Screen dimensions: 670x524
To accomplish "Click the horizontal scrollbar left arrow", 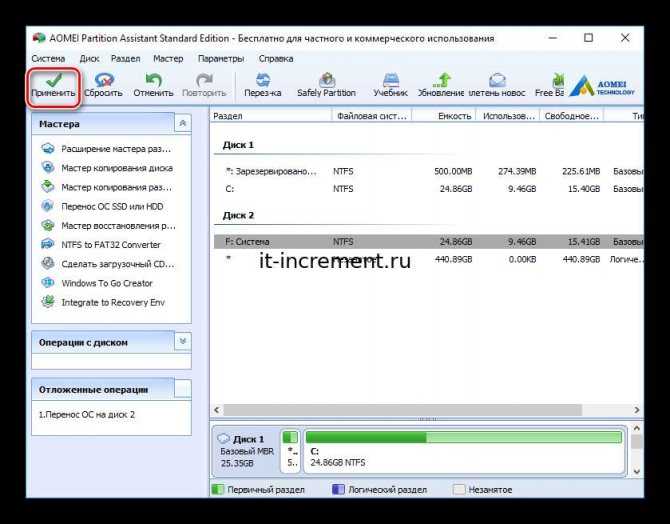I will tap(217, 410).
